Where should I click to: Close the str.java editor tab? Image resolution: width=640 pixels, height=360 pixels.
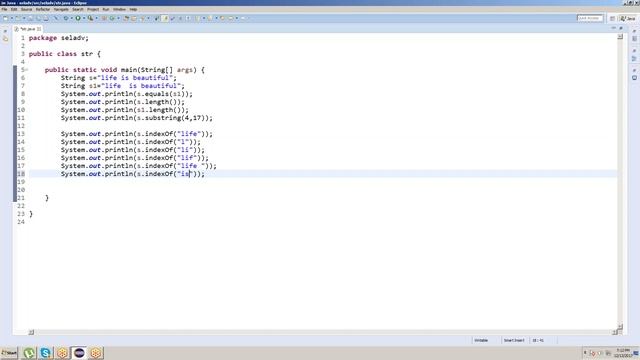39,29
